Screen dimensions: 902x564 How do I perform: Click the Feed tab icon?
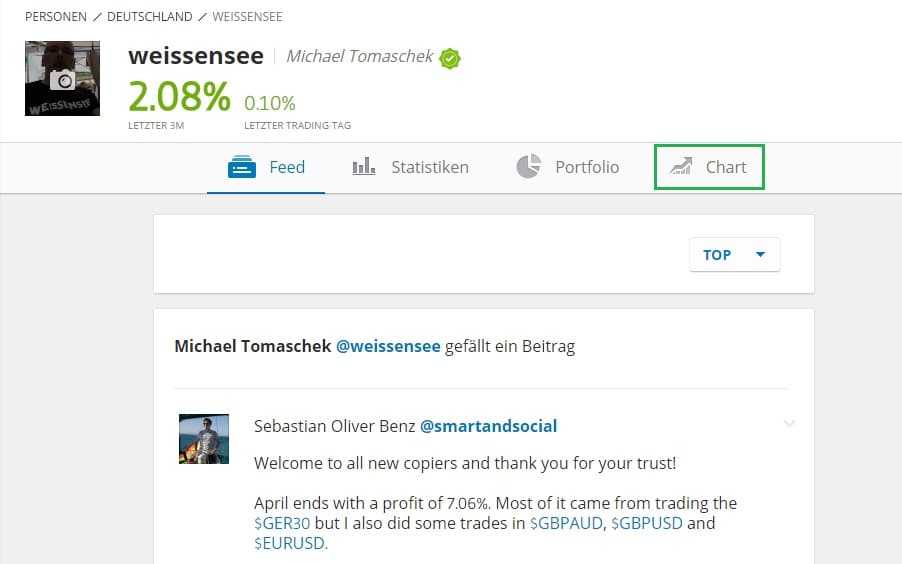[243, 167]
